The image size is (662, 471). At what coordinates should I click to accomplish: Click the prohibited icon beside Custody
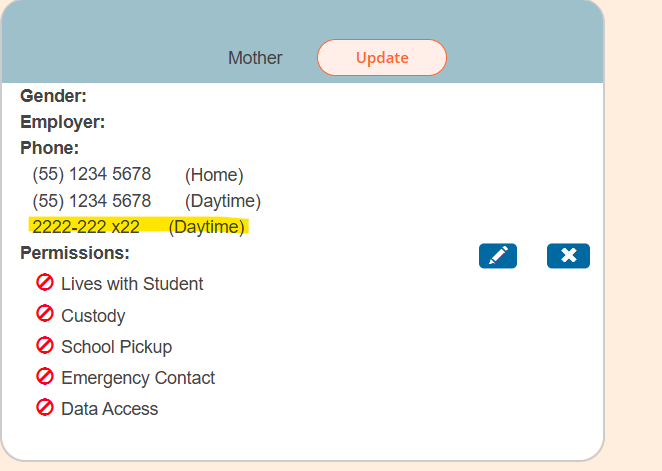(x=45, y=314)
